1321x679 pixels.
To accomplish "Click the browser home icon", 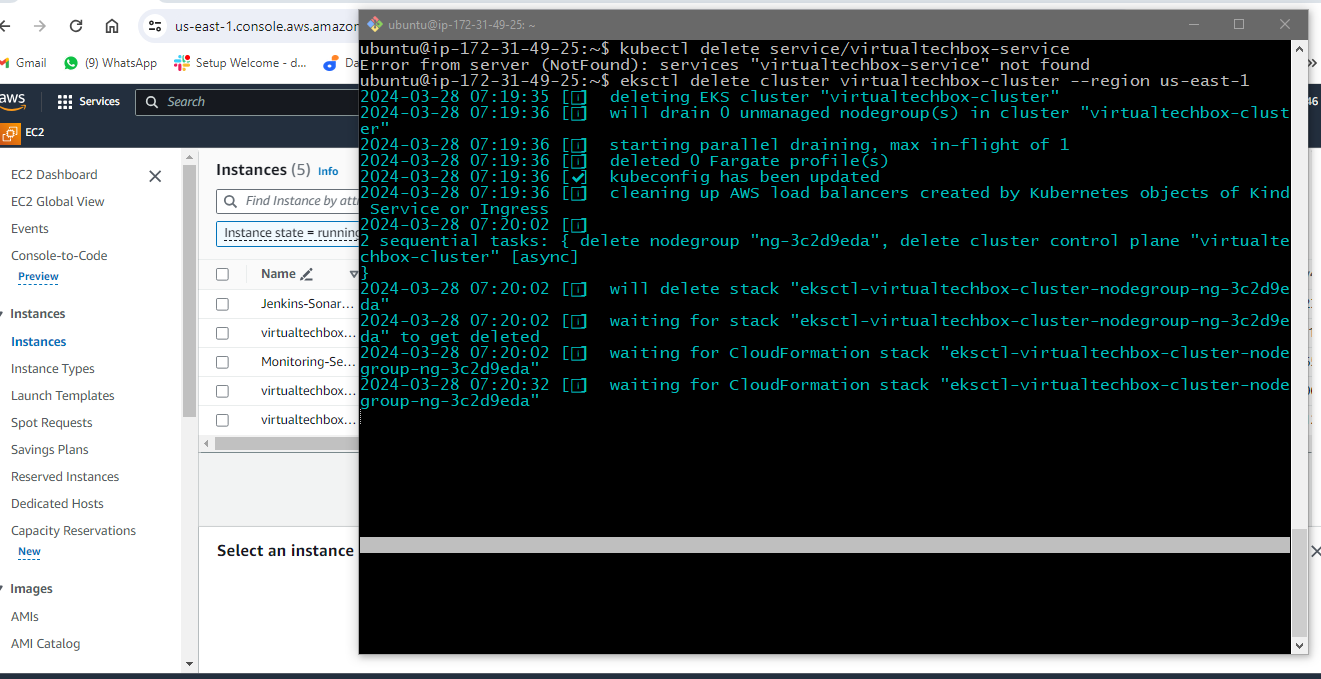I will pos(112,26).
